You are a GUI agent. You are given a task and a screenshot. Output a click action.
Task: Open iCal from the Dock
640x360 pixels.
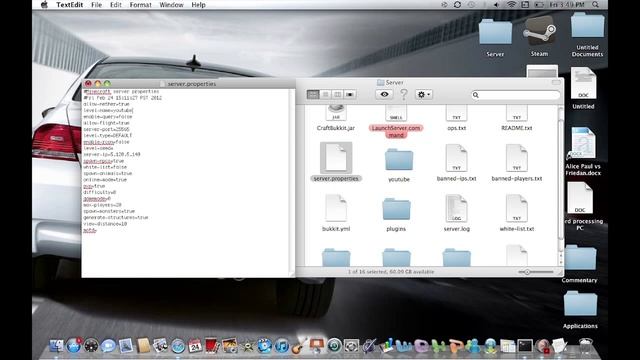point(195,346)
